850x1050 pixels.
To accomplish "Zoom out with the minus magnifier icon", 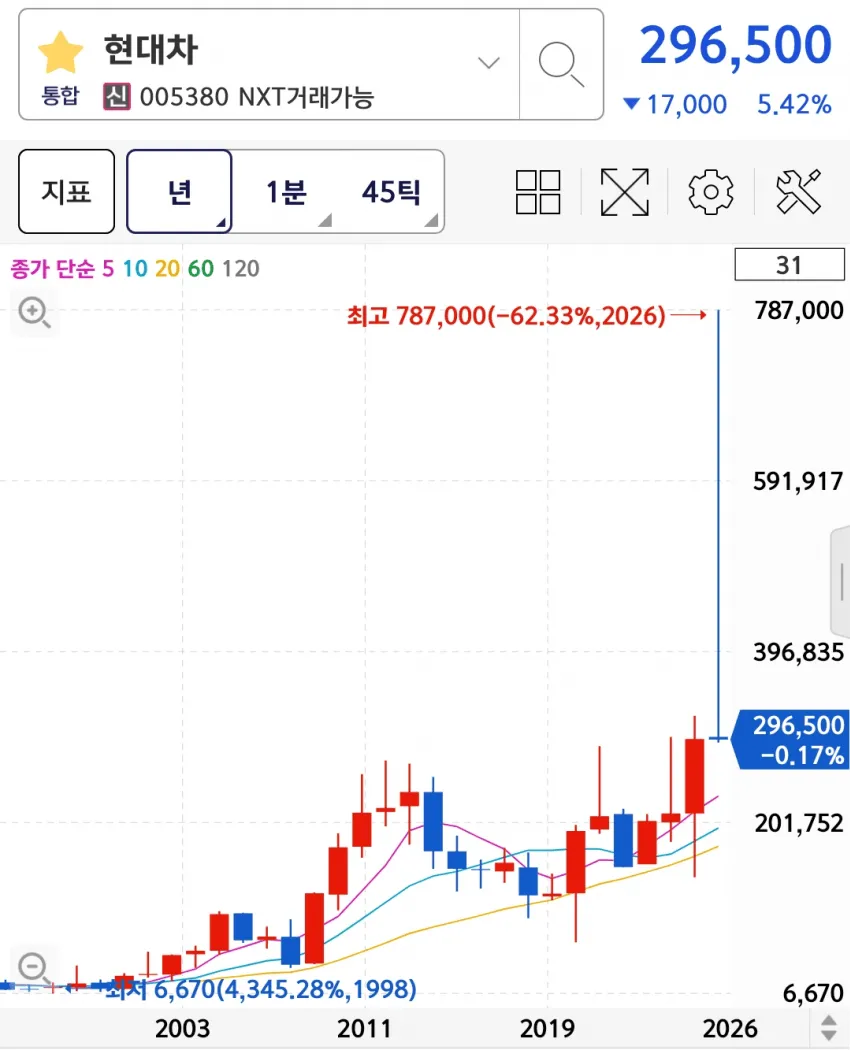I will pos(33,968).
